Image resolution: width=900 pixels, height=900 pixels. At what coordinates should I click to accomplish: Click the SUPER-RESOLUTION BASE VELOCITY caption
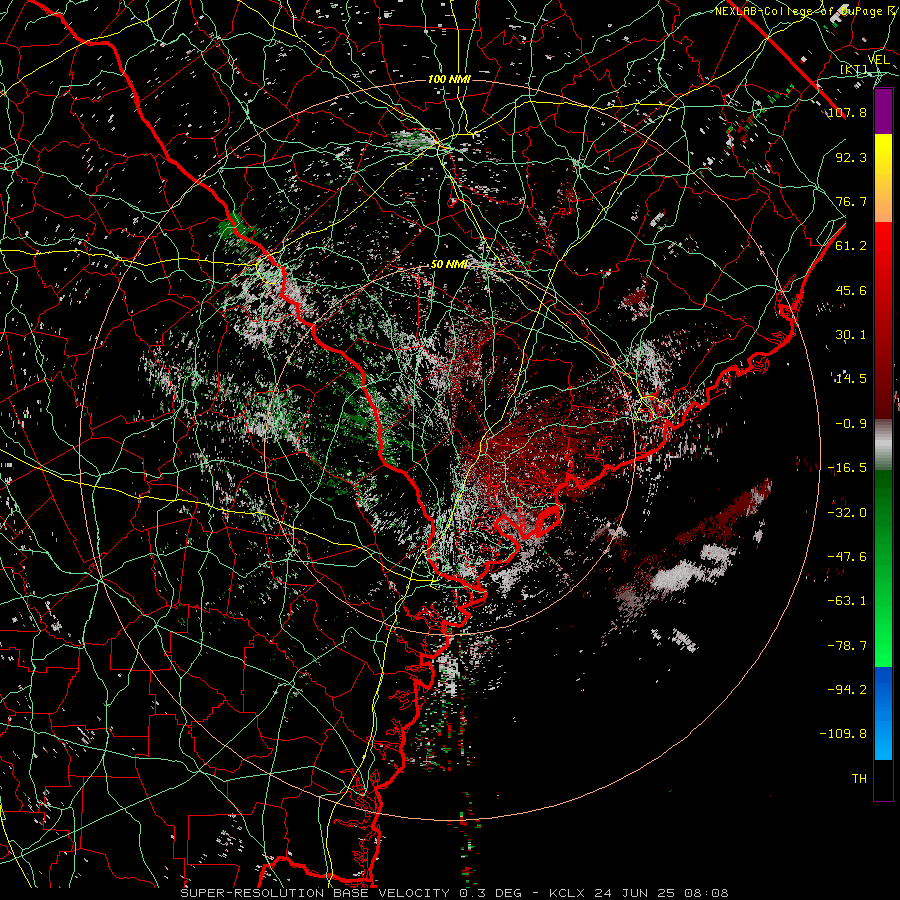pos(315,893)
